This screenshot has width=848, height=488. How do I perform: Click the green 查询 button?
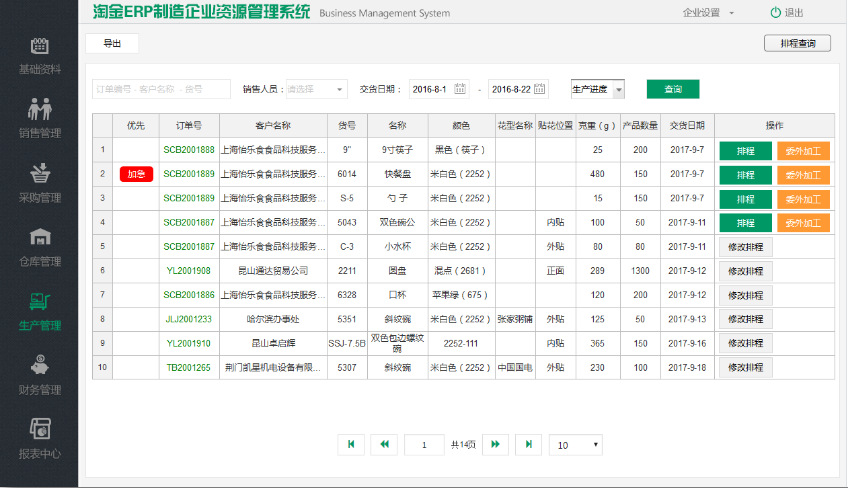click(673, 89)
